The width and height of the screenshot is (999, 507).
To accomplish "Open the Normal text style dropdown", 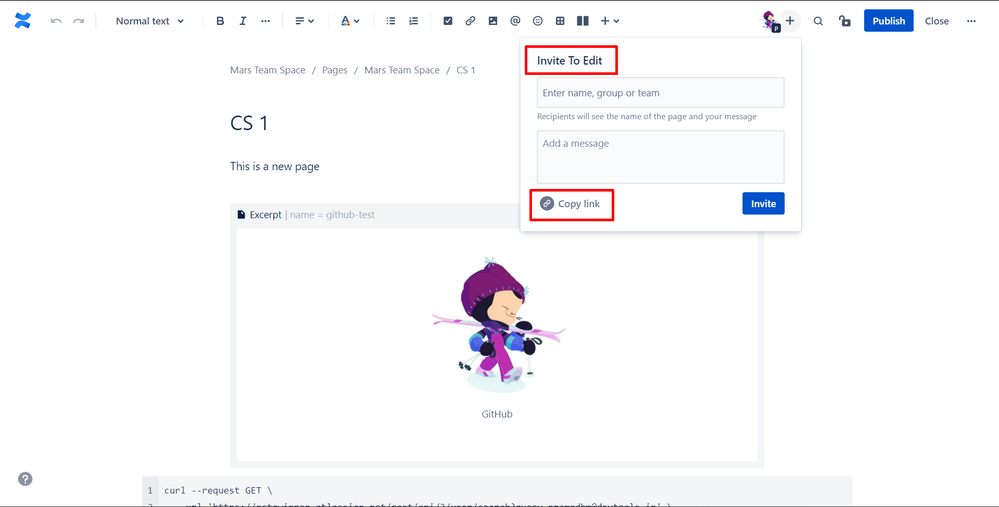I will (150, 21).
